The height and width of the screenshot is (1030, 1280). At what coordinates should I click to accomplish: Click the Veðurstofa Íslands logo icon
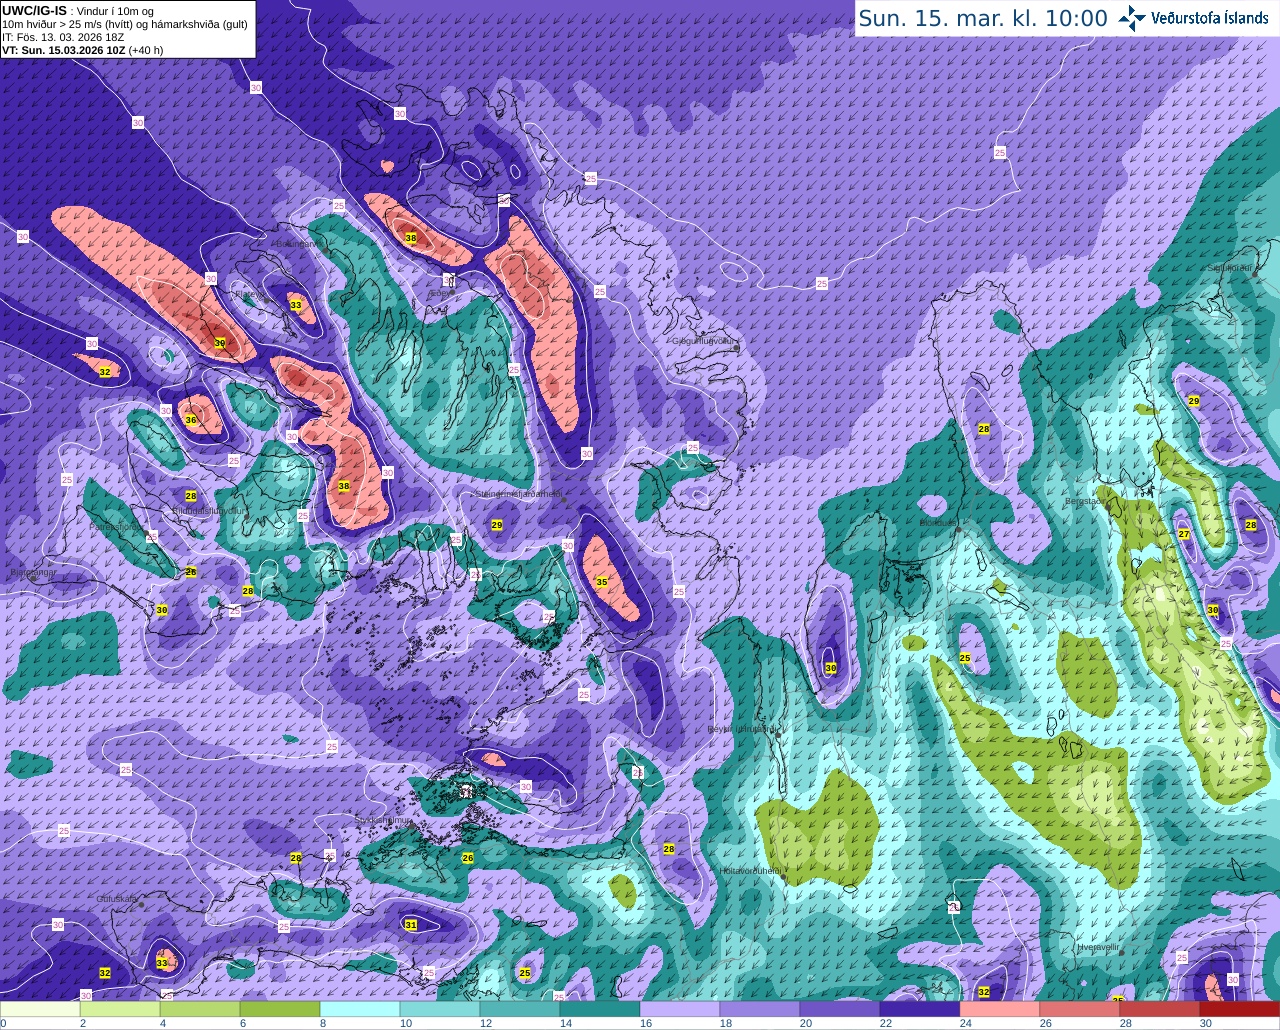coord(1133,18)
